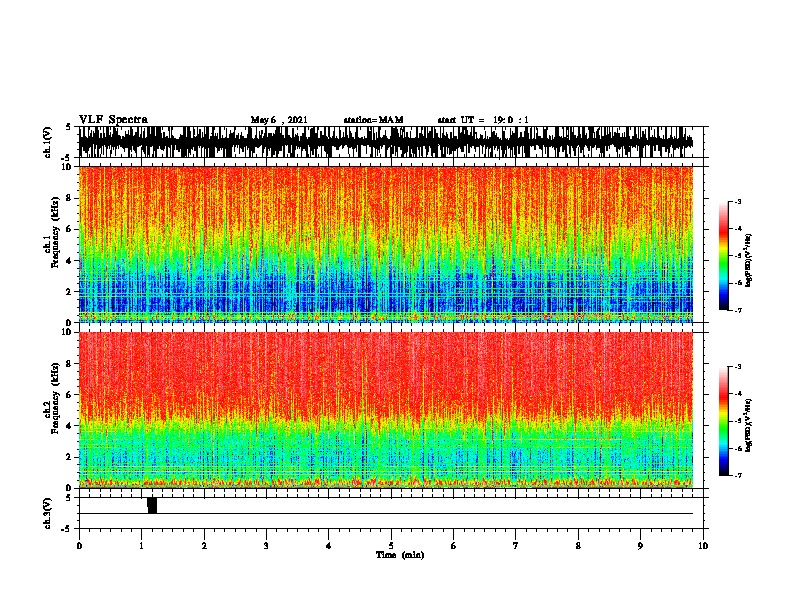Click the 'Time (min)' axis label
The width and height of the screenshot is (792, 612).
[400, 555]
